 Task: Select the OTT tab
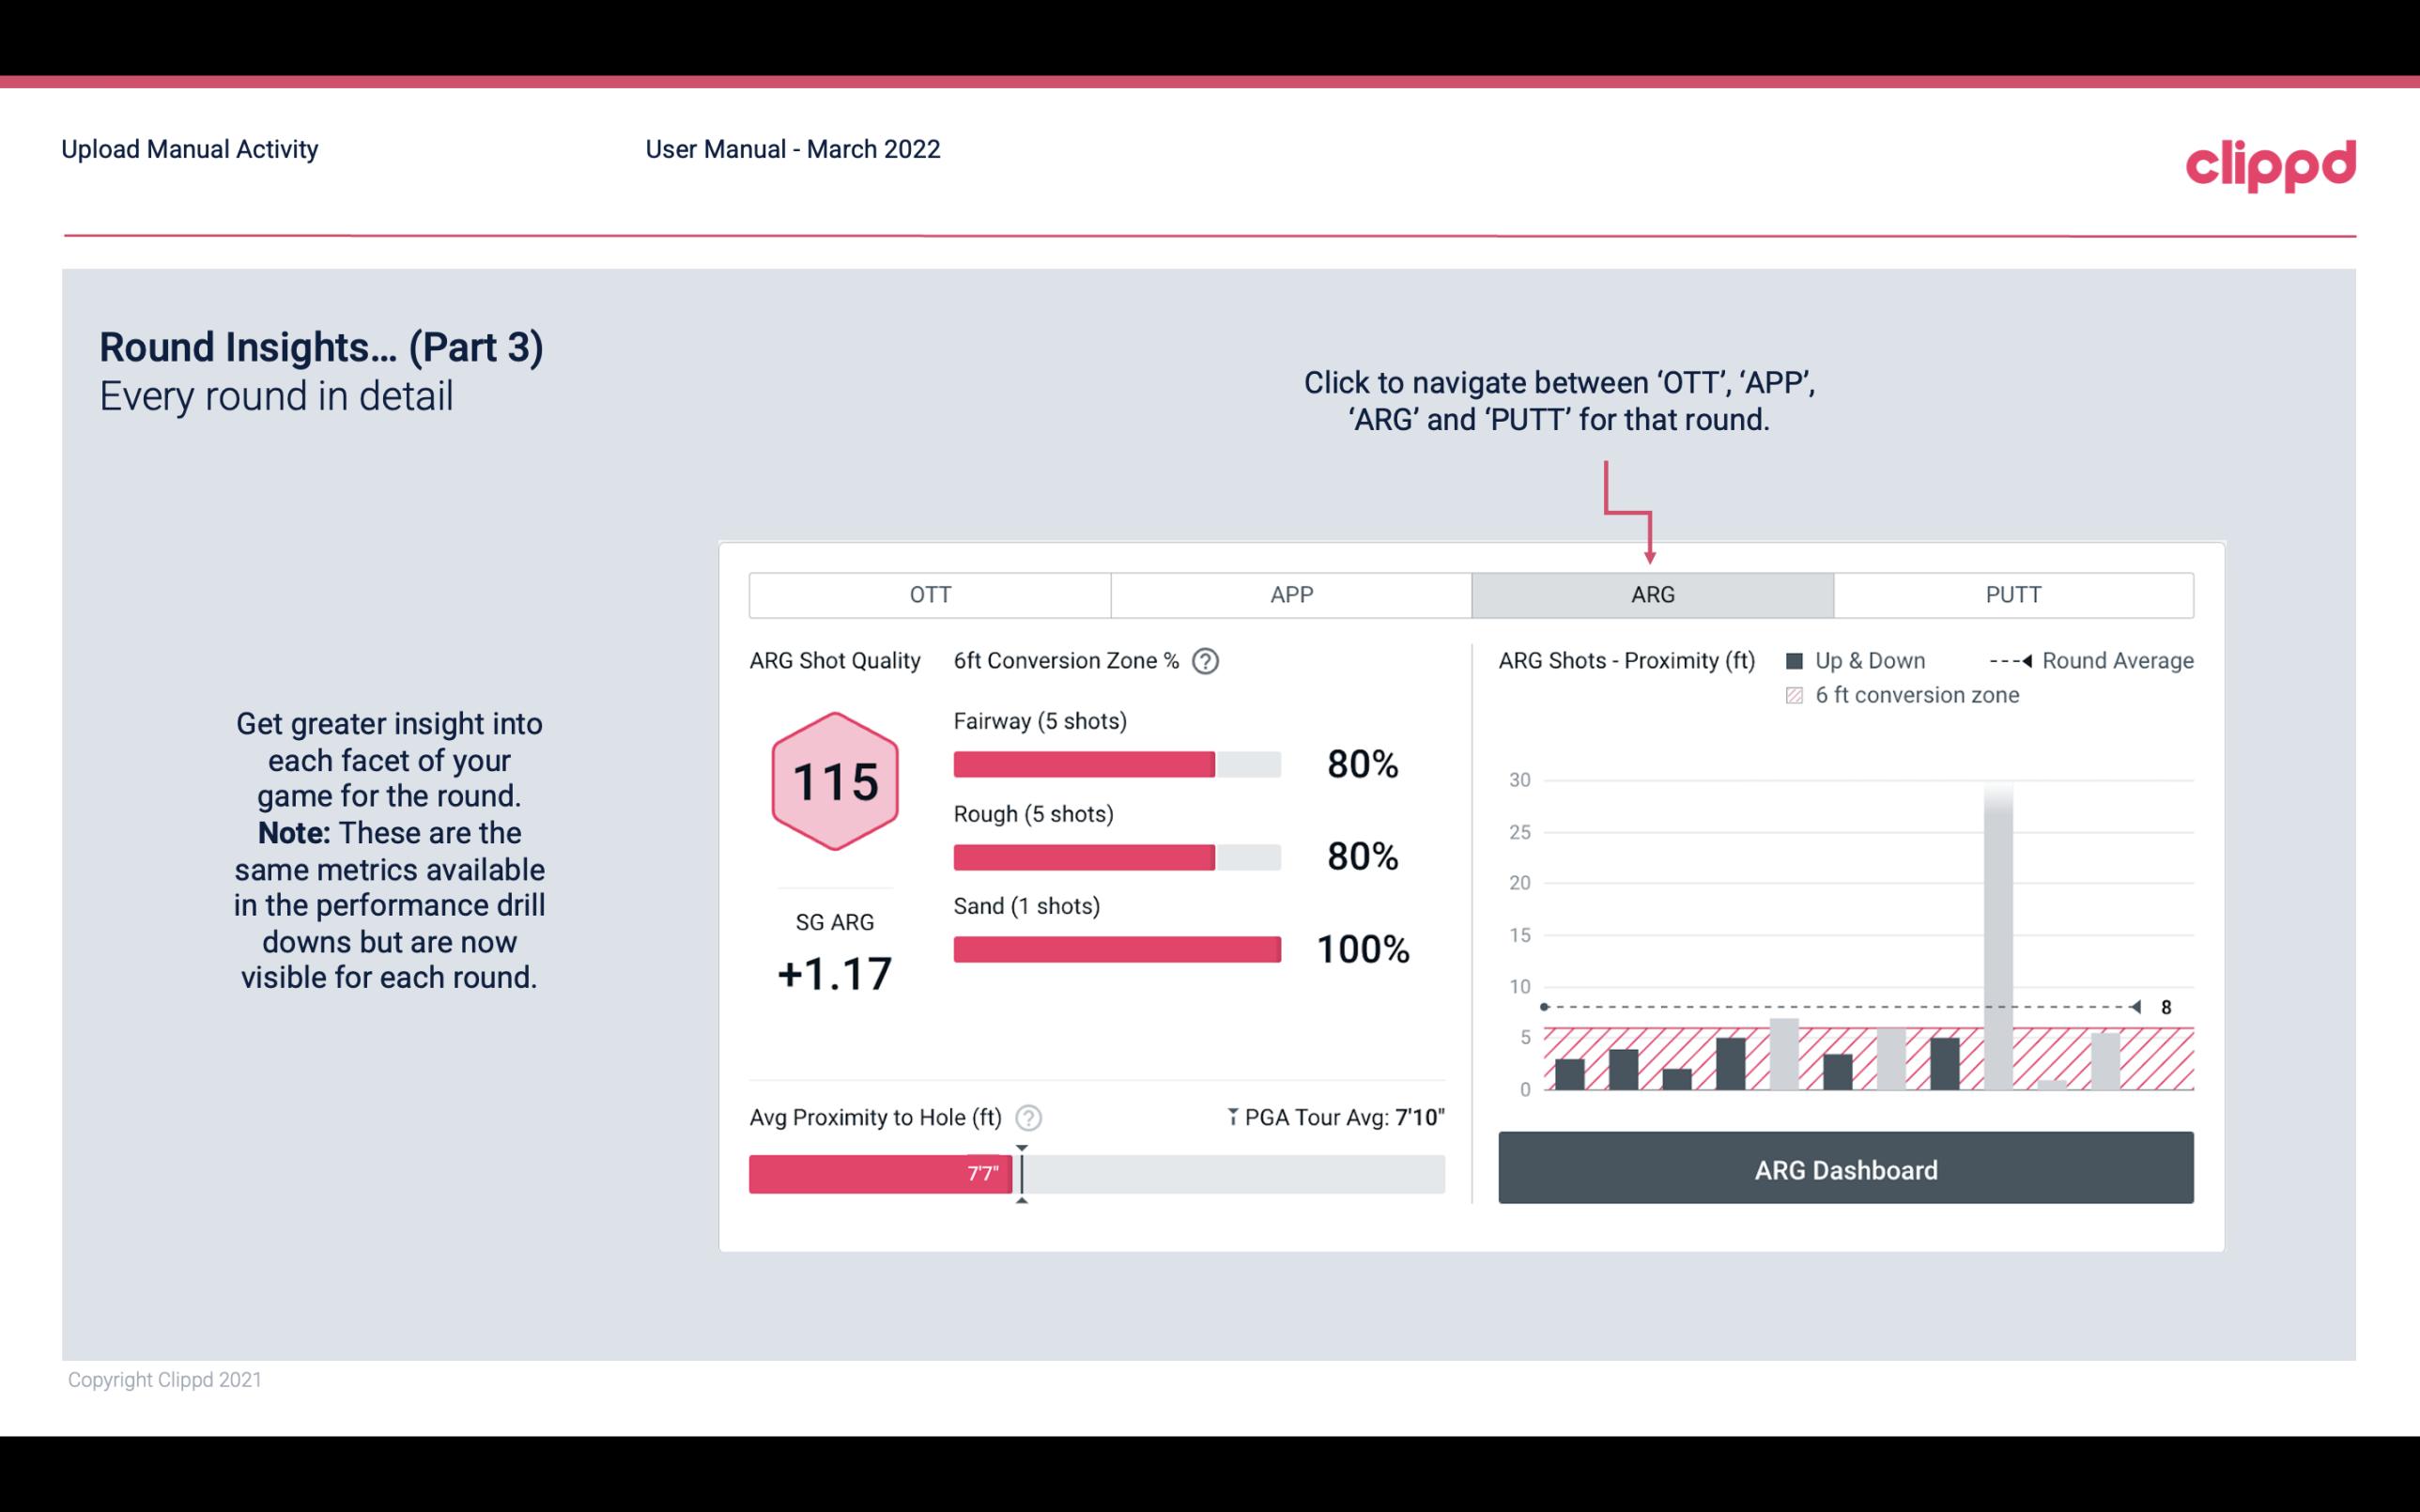pos(930,595)
